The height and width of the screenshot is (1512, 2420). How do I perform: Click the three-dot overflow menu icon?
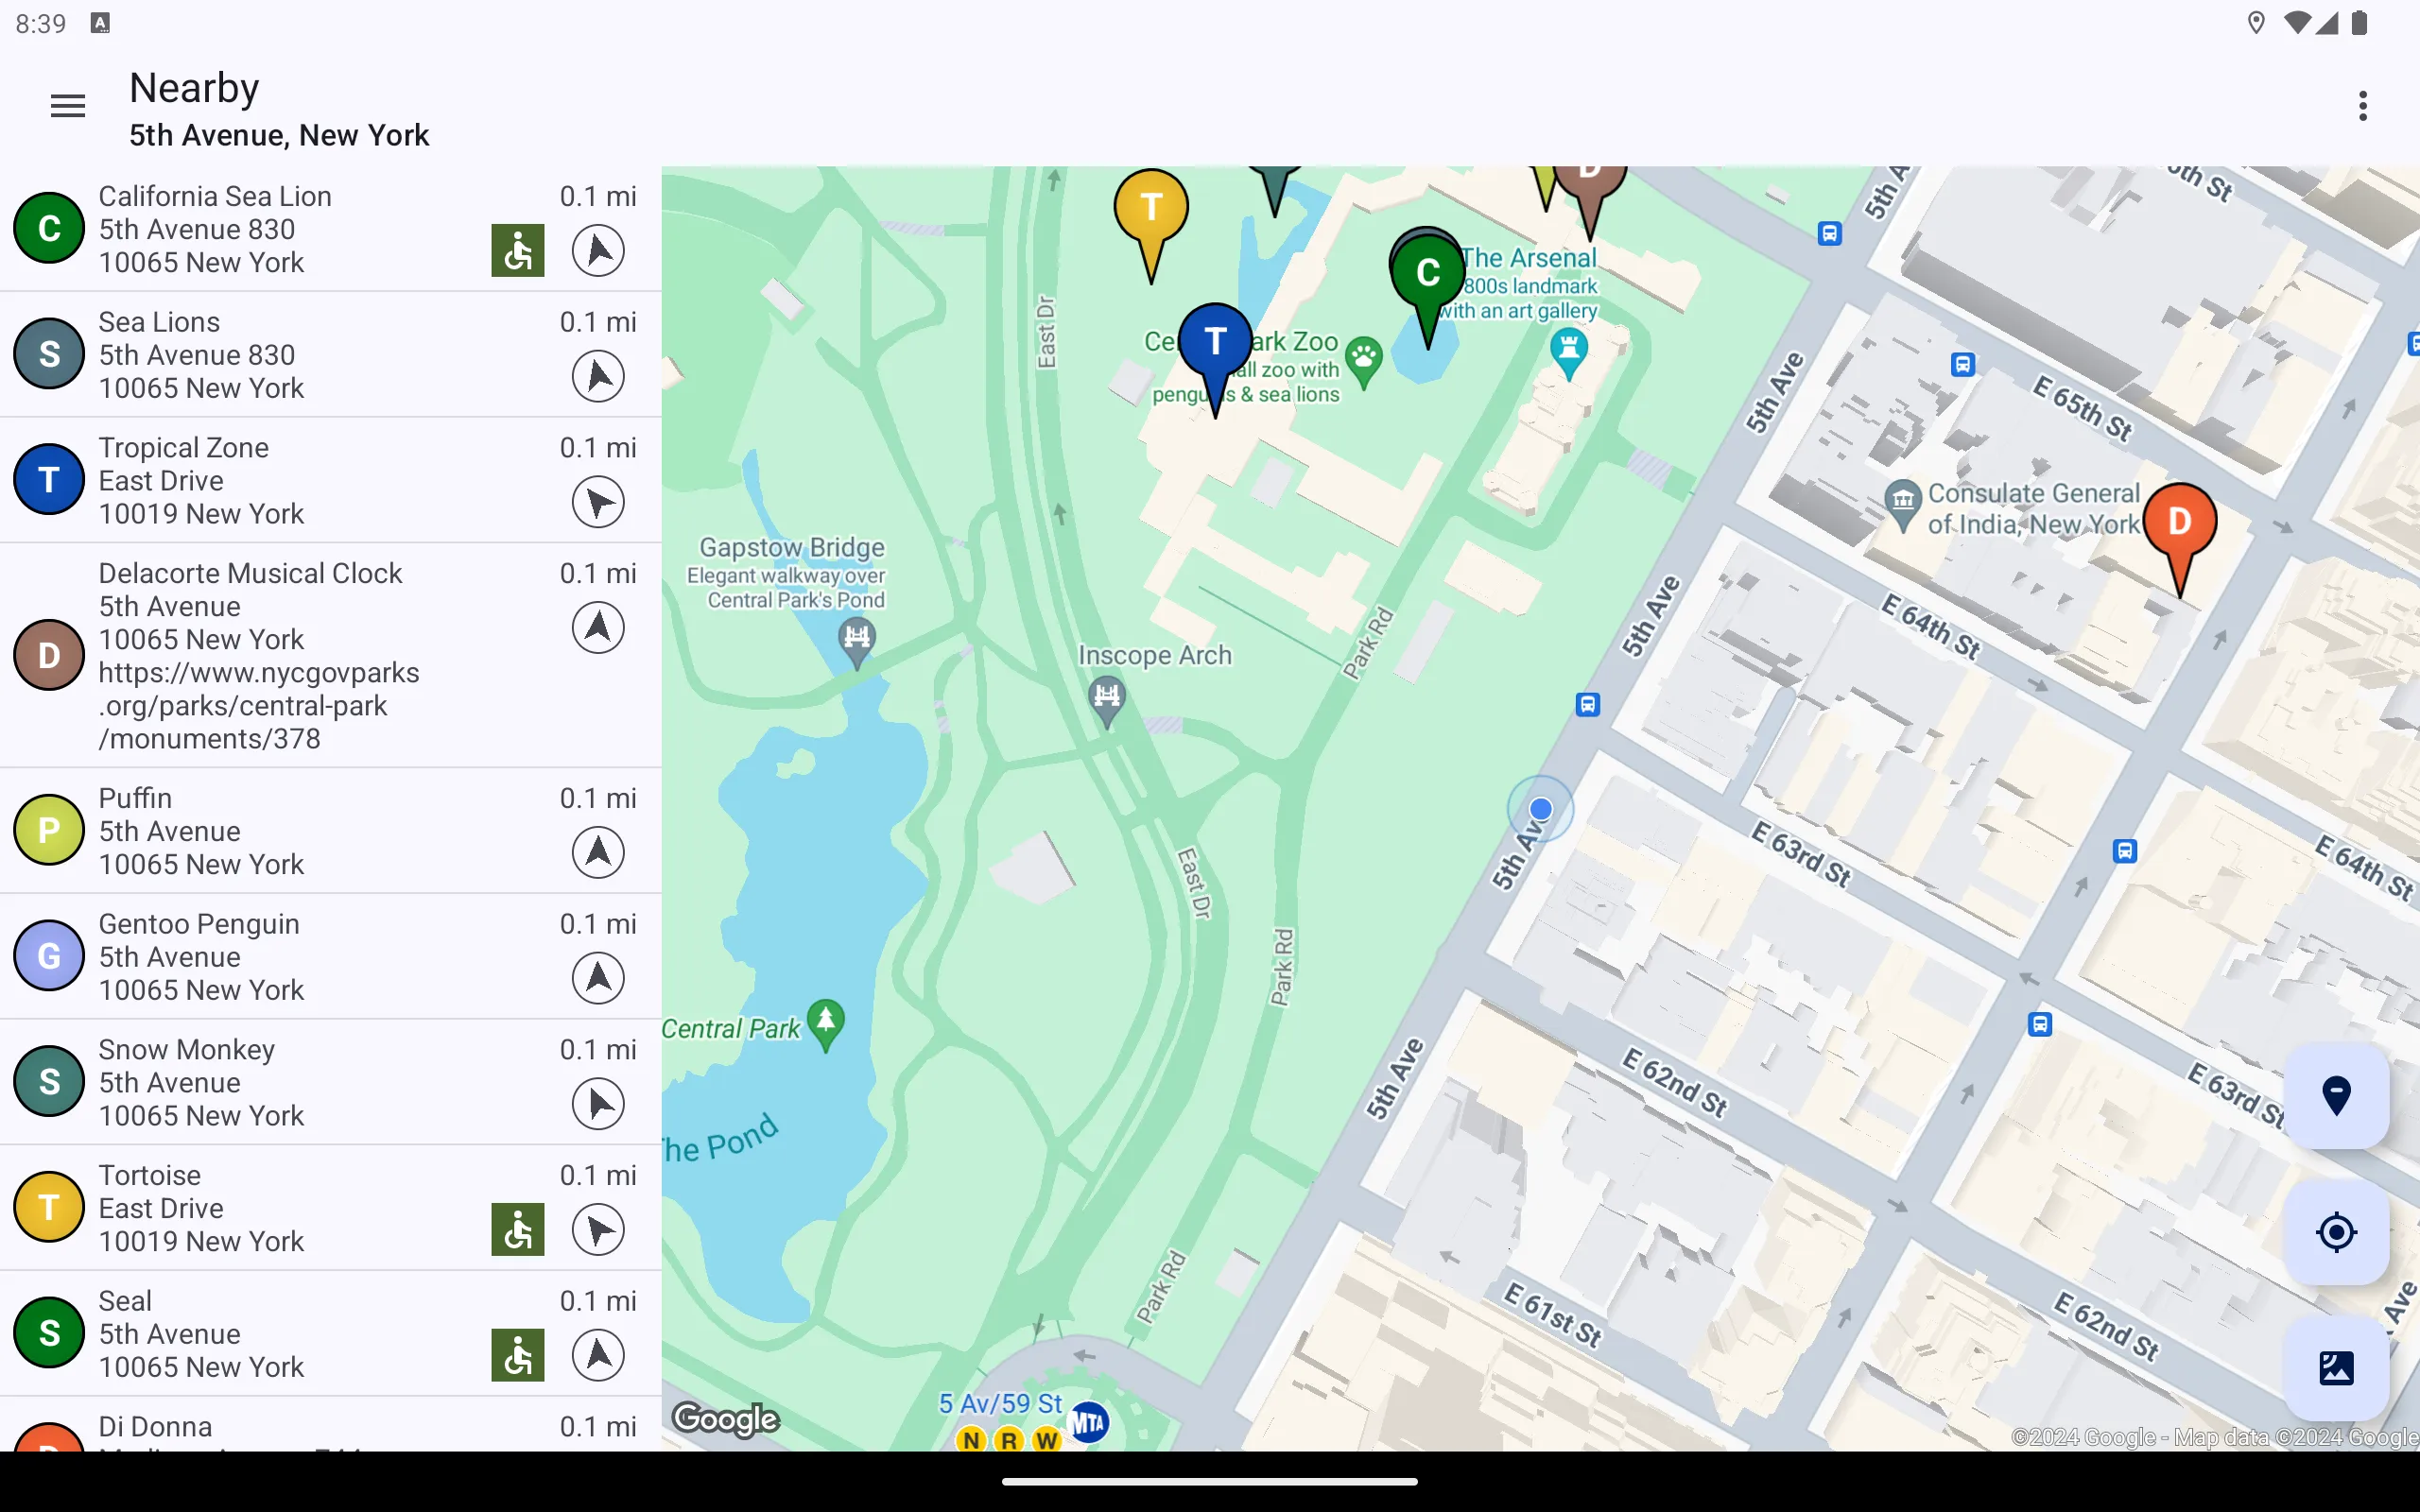tap(2362, 106)
